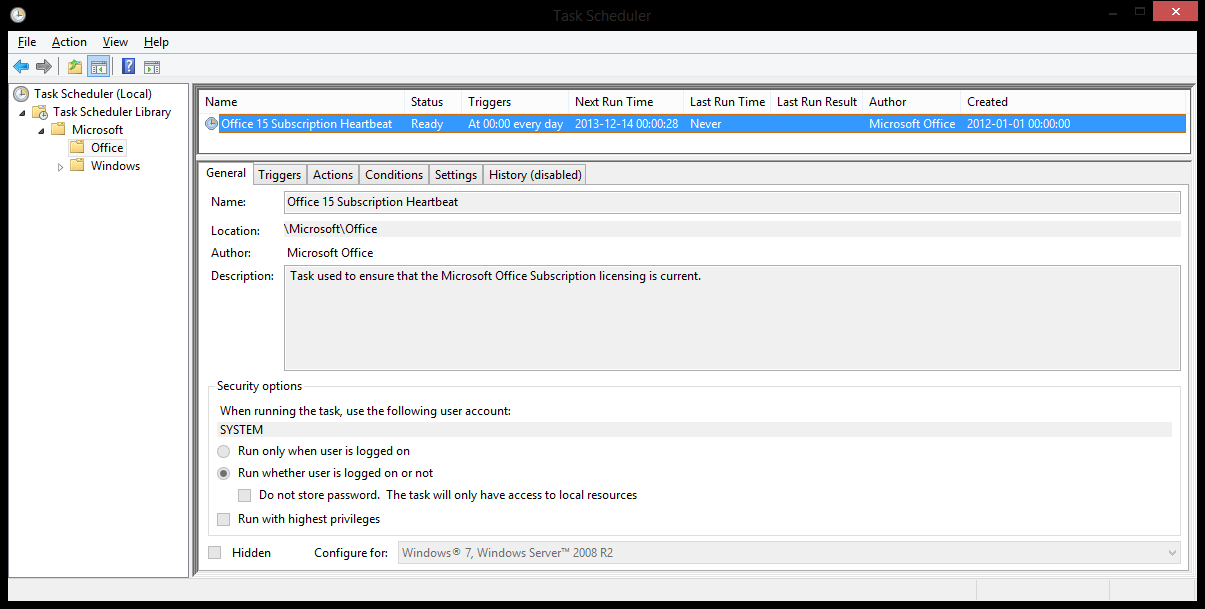Viewport: 1205px width, 609px height.
Task: Click the Forward arrow toolbar icon
Action: pyautogui.click(x=44, y=67)
